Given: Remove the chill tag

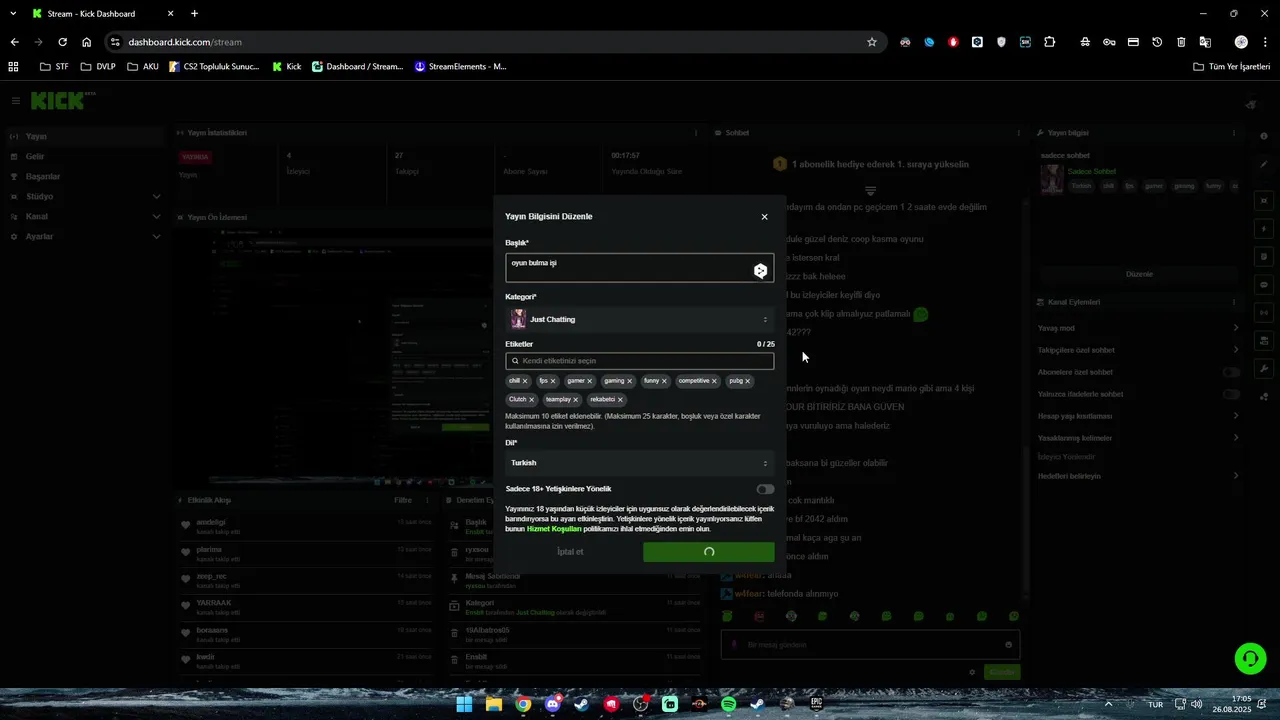Looking at the screenshot, I should (x=525, y=381).
